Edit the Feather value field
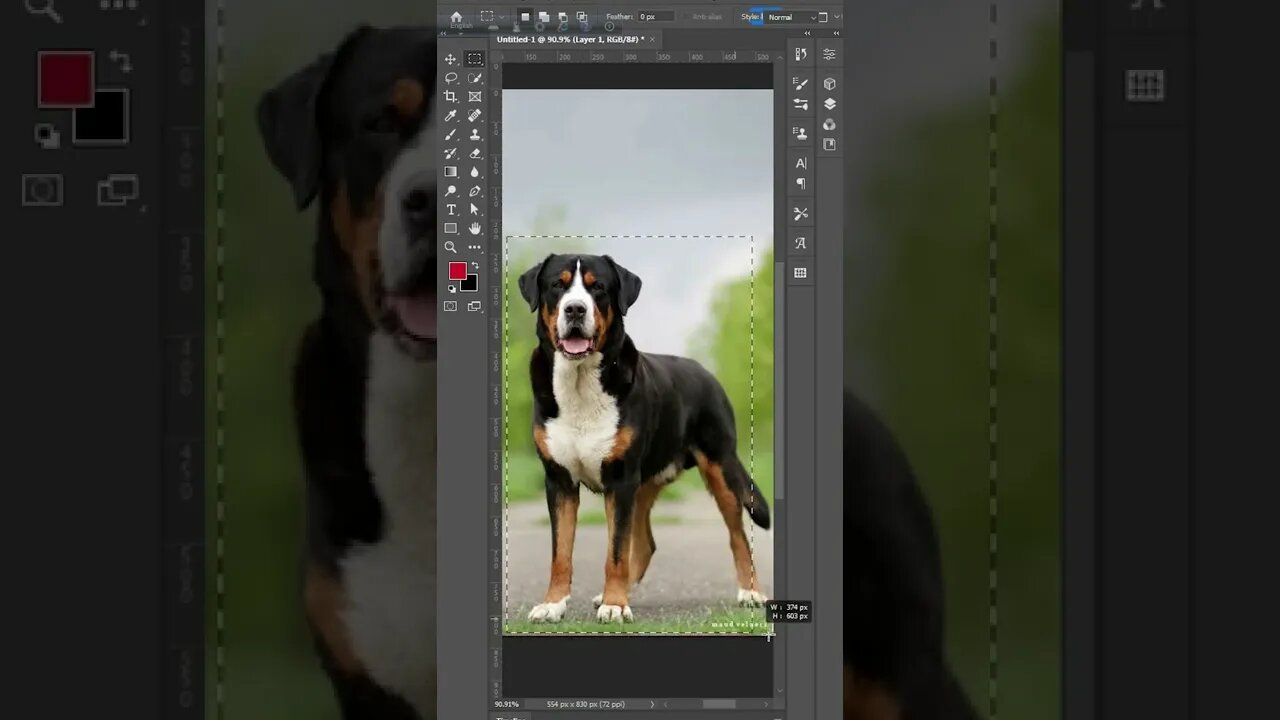The width and height of the screenshot is (1280, 720). tap(656, 17)
